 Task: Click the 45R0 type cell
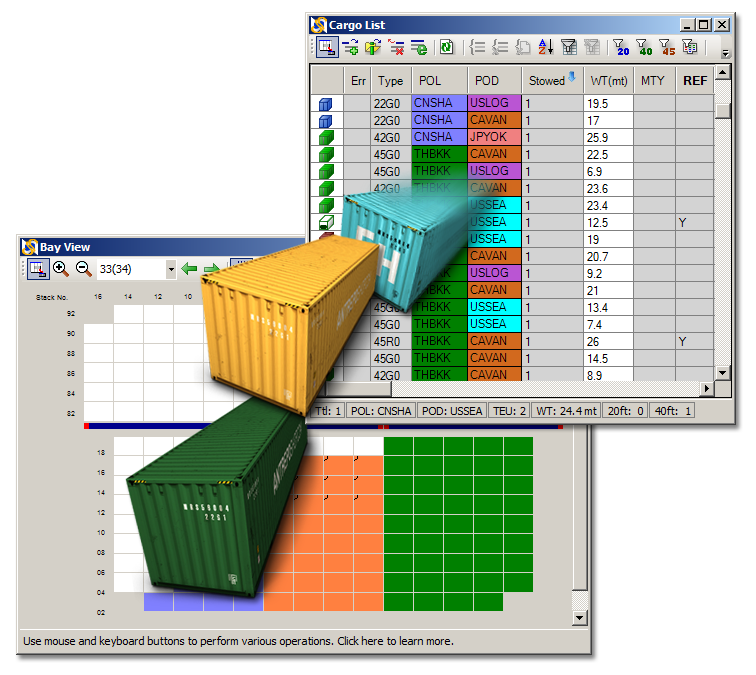click(x=391, y=341)
